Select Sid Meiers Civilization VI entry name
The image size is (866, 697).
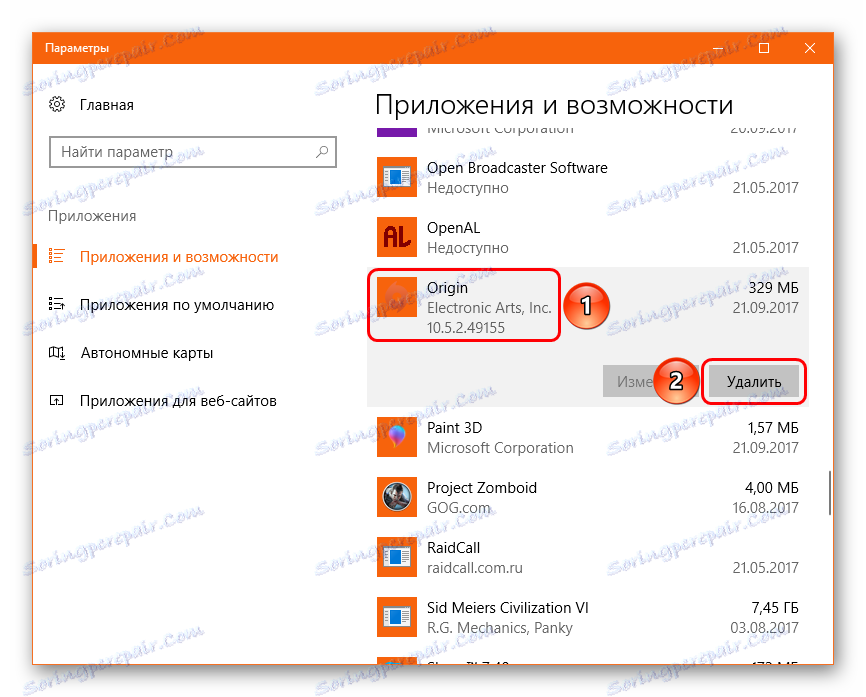pos(508,608)
